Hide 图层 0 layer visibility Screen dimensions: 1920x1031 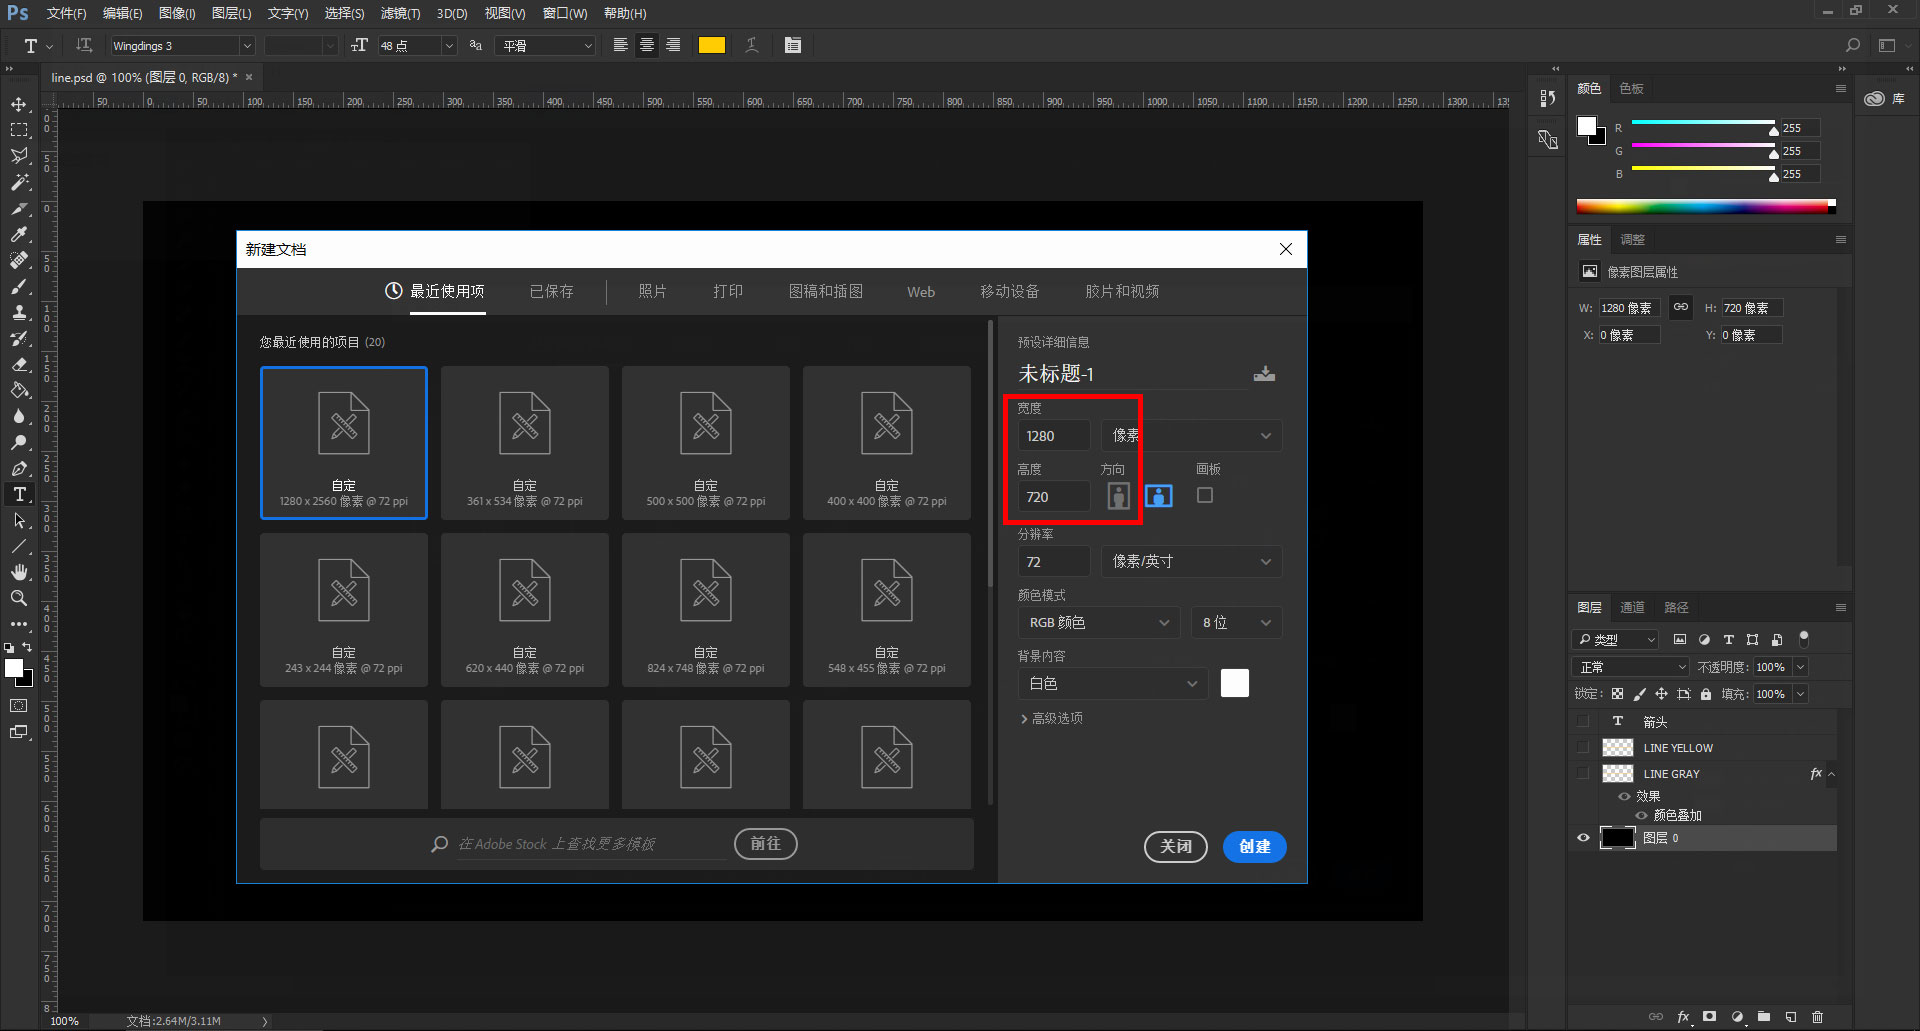click(1583, 838)
